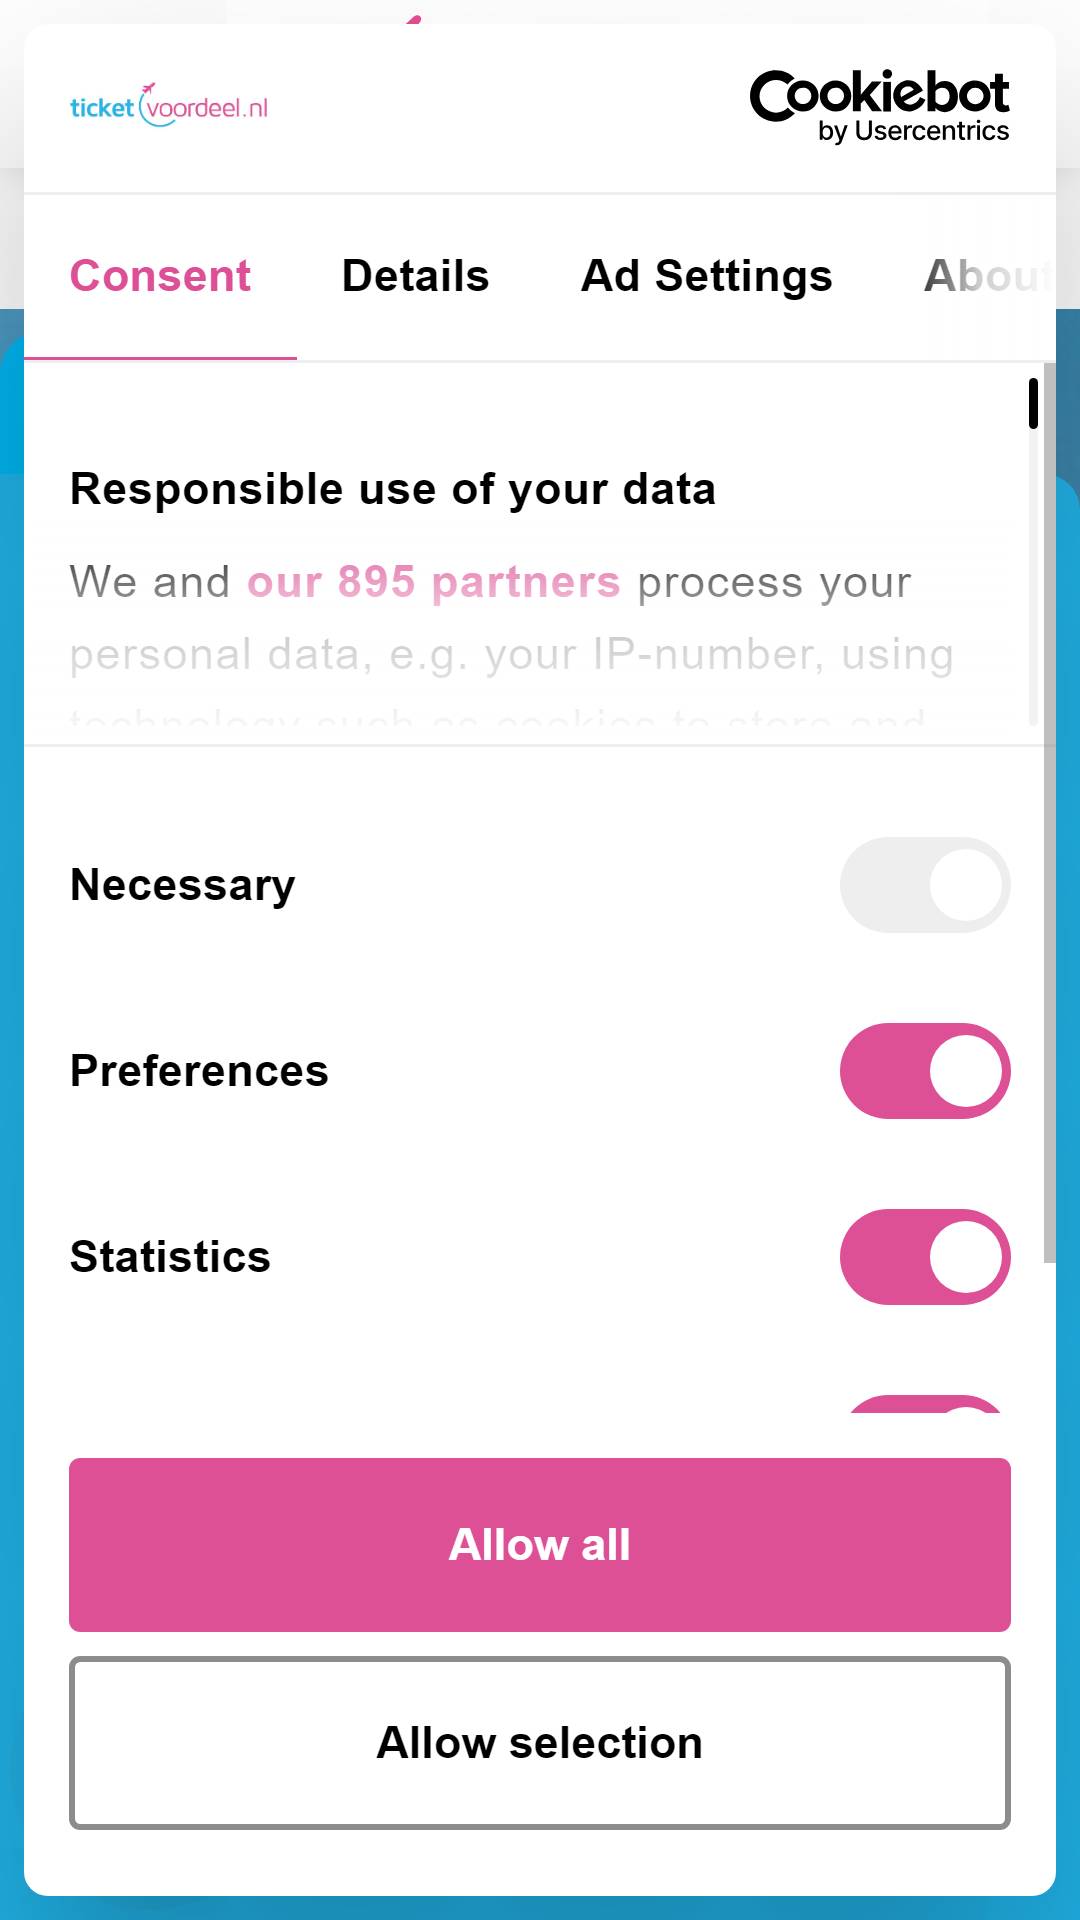Click the Preferences category label

tap(199, 1071)
